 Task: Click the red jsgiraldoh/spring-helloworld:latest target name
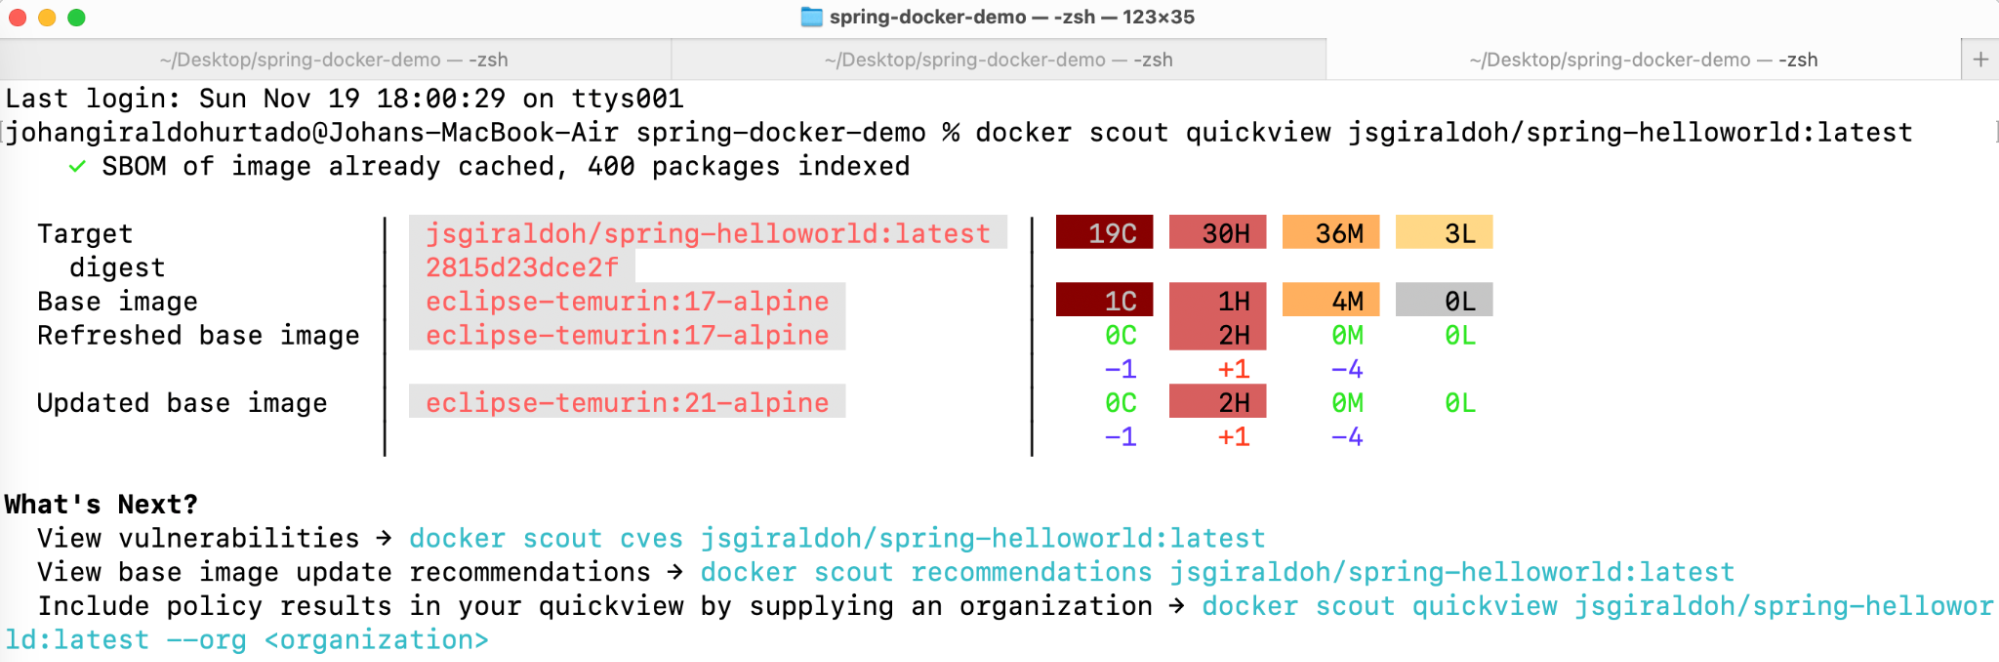click(x=707, y=233)
